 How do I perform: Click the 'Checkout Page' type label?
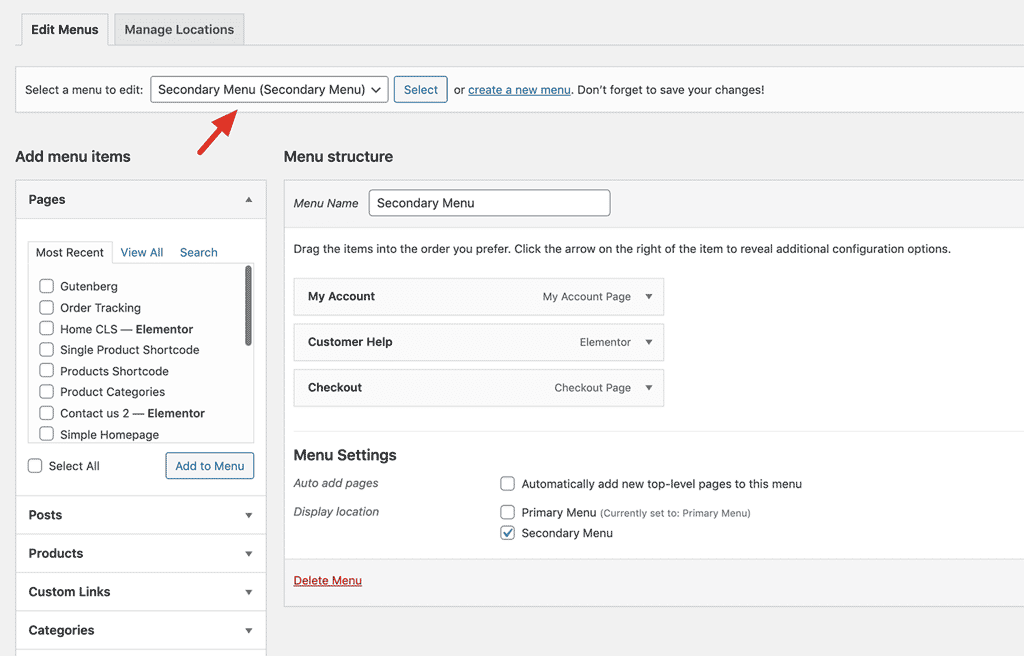coord(592,387)
